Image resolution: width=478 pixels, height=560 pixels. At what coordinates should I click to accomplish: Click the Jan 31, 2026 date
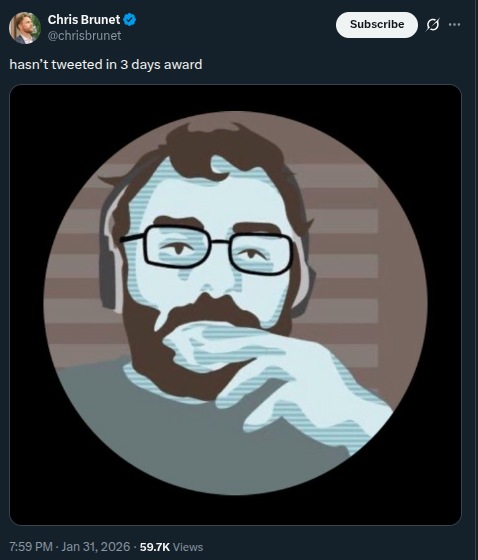[x=96, y=547]
